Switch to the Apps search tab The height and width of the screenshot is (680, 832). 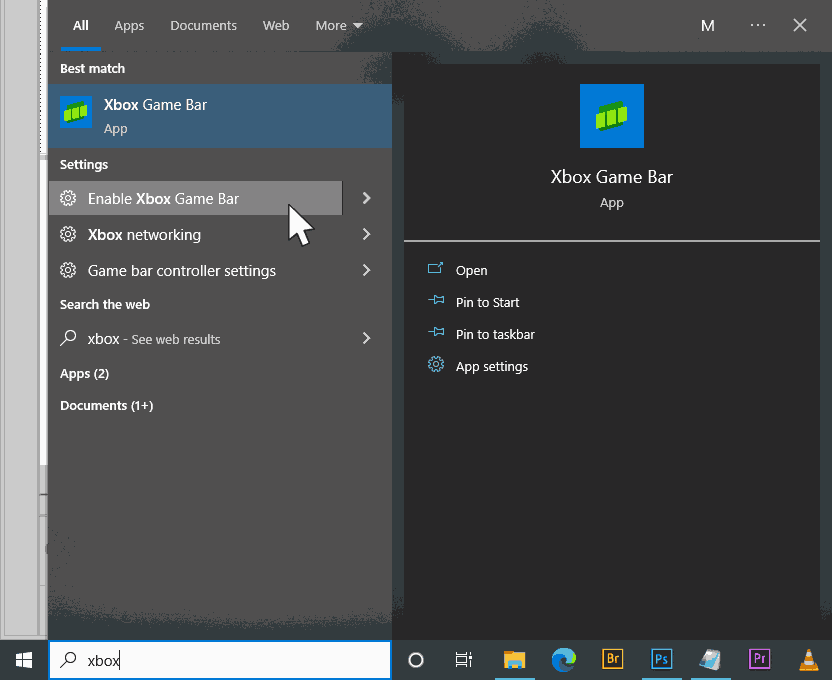pyautogui.click(x=129, y=26)
